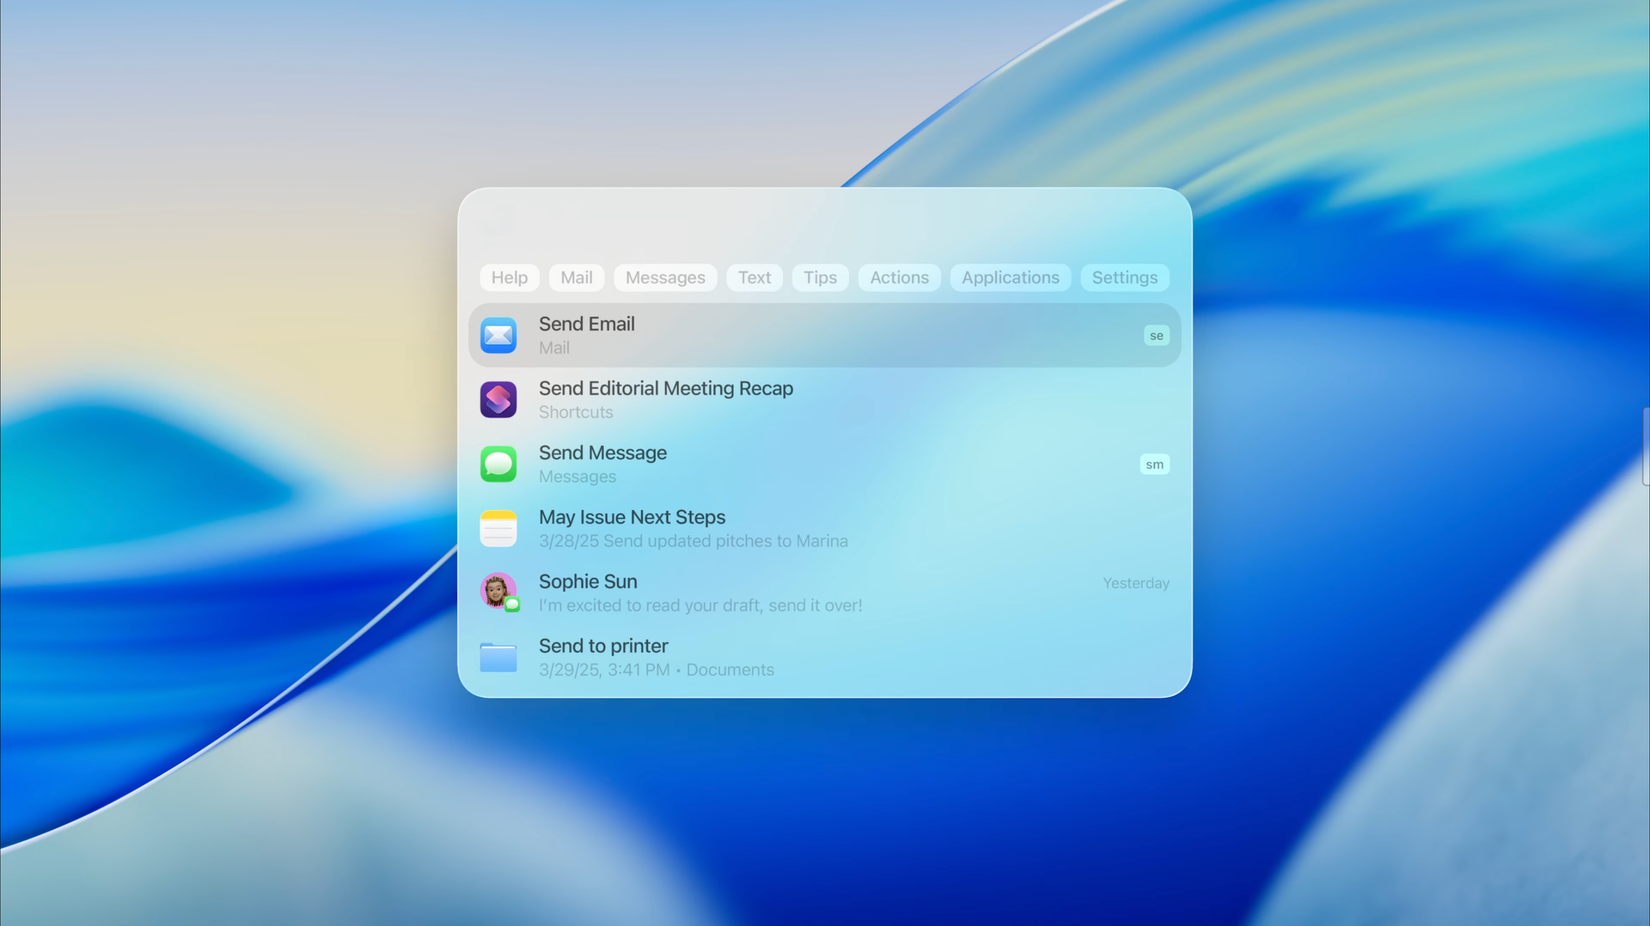The image size is (1650, 926).
Task: Choose the Settings filter
Action: pyautogui.click(x=1124, y=277)
